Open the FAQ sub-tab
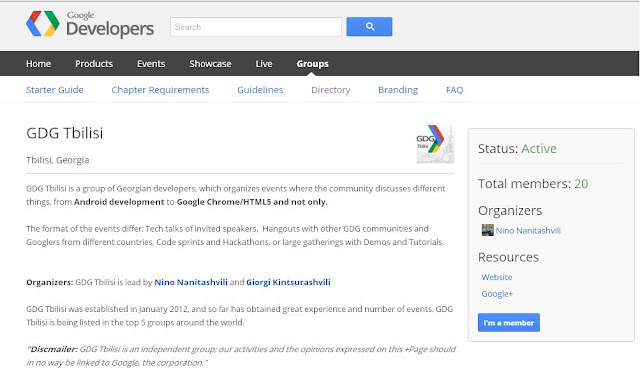 pos(454,90)
